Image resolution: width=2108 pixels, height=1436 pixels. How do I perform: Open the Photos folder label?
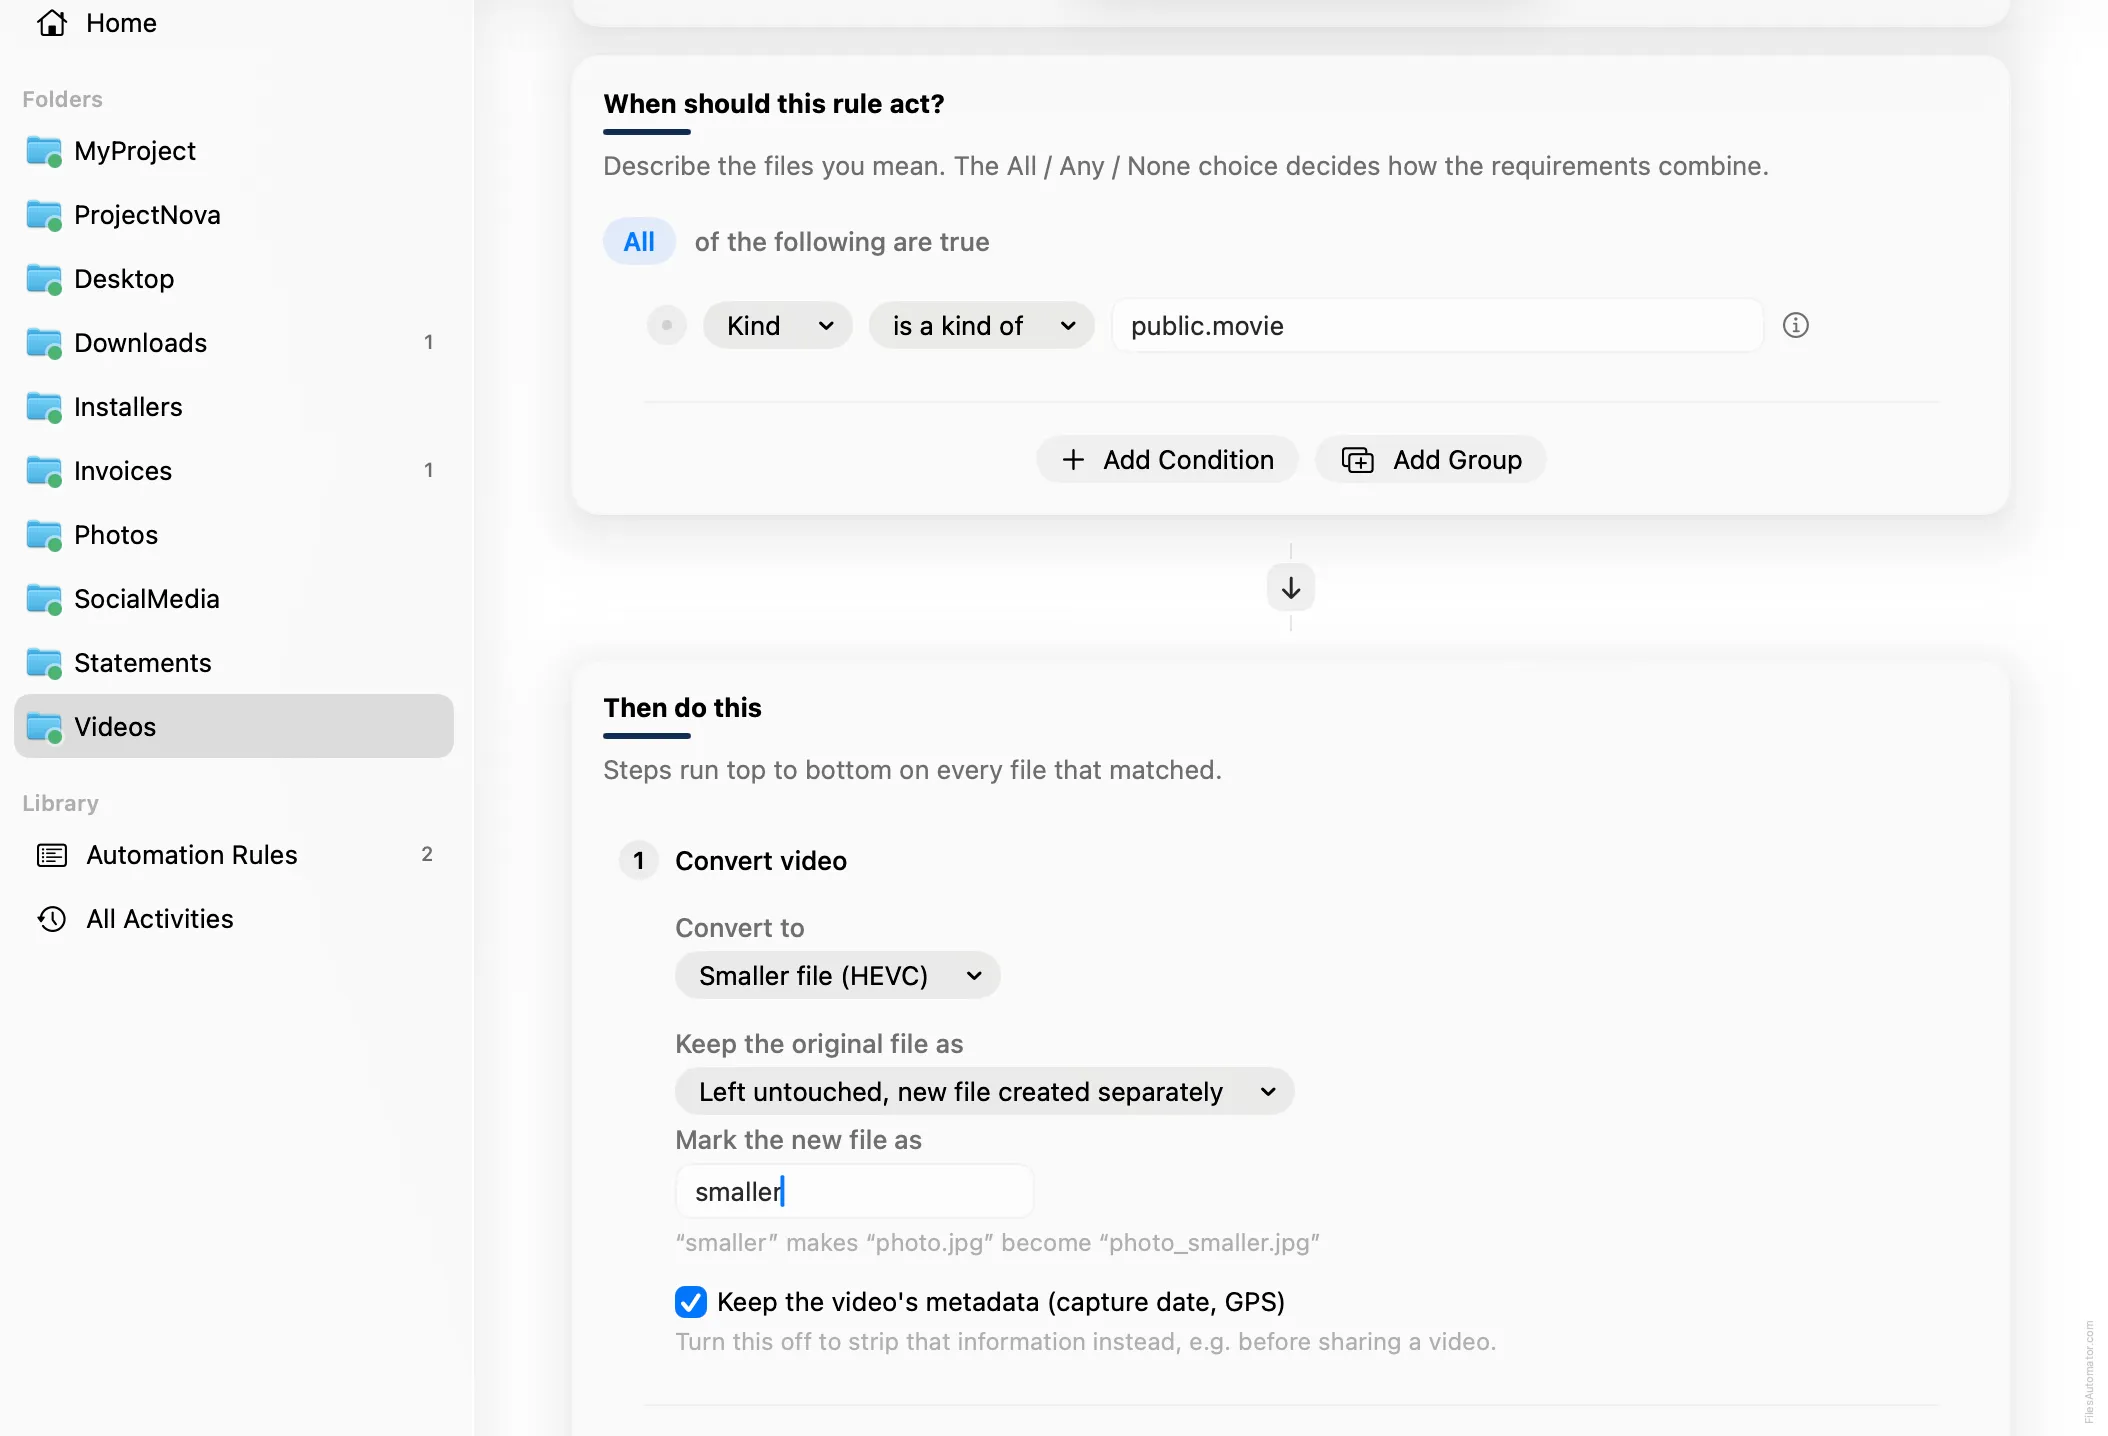pos(116,535)
